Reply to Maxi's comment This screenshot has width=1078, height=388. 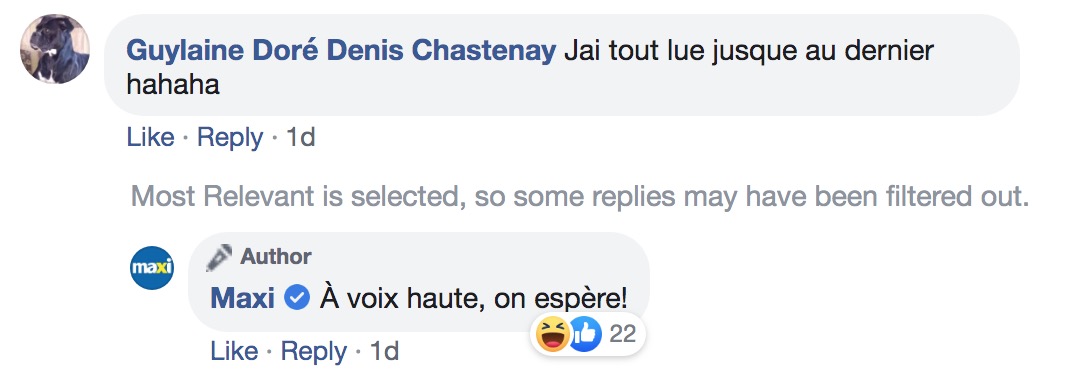point(314,352)
